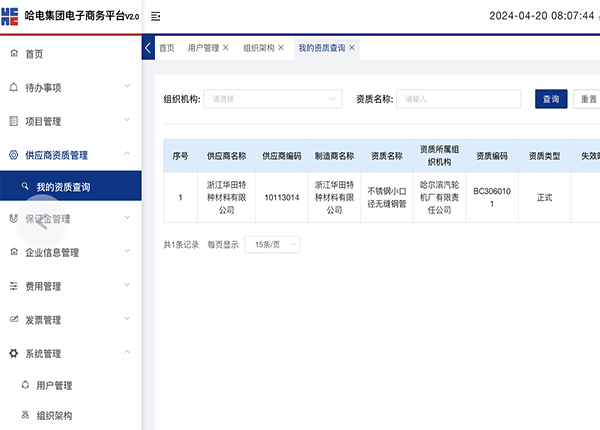Viewport: 600px width, 430px height.
Task: Click the 待办事项 bell icon
Action: click(x=13, y=88)
